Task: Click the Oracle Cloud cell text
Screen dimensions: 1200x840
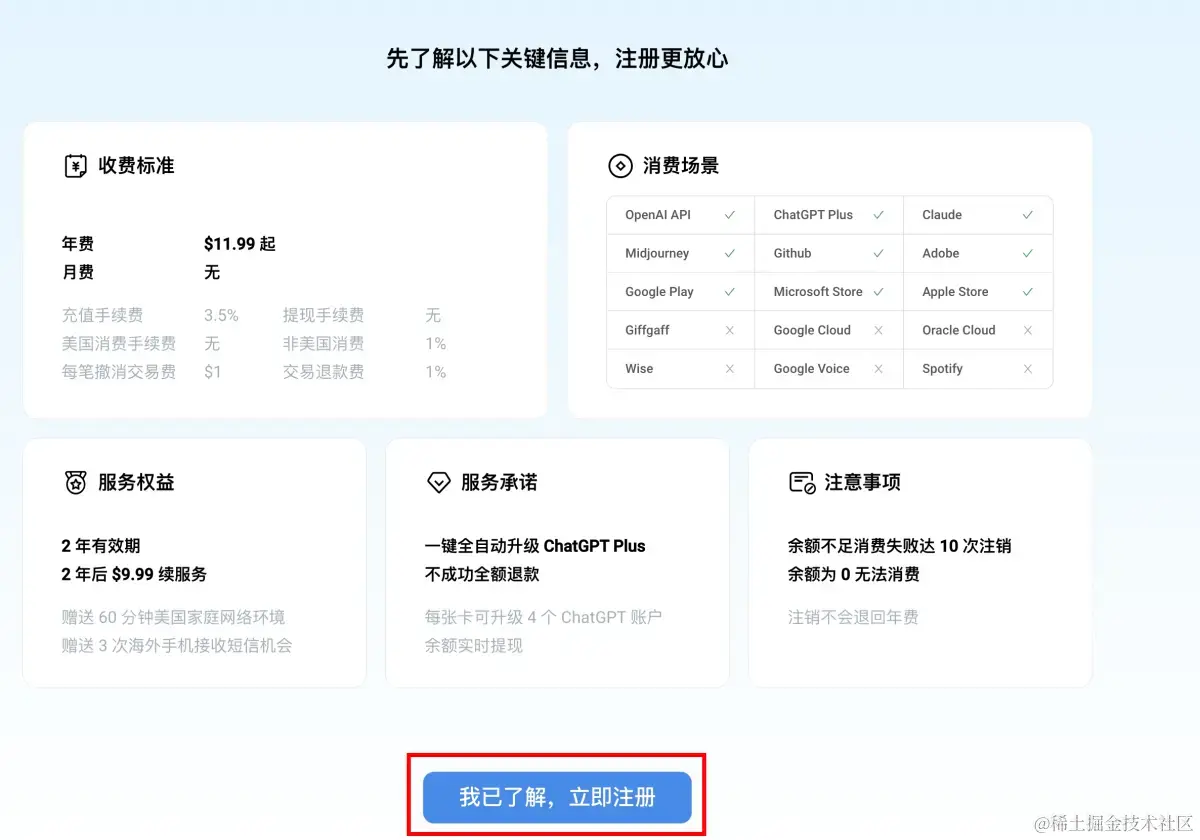Action: click(959, 330)
